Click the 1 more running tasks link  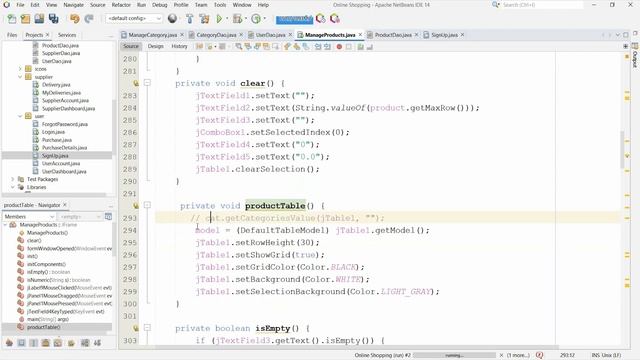(x=518, y=356)
